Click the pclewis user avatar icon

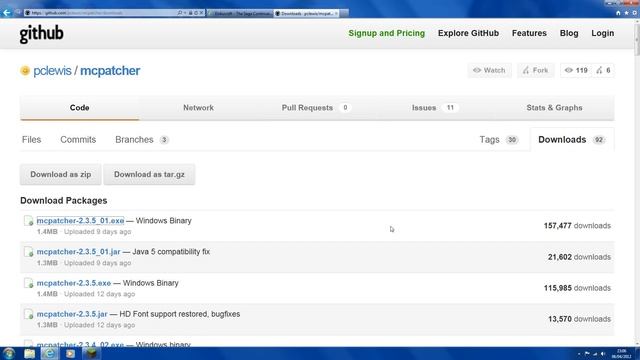pyautogui.click(x=25, y=71)
